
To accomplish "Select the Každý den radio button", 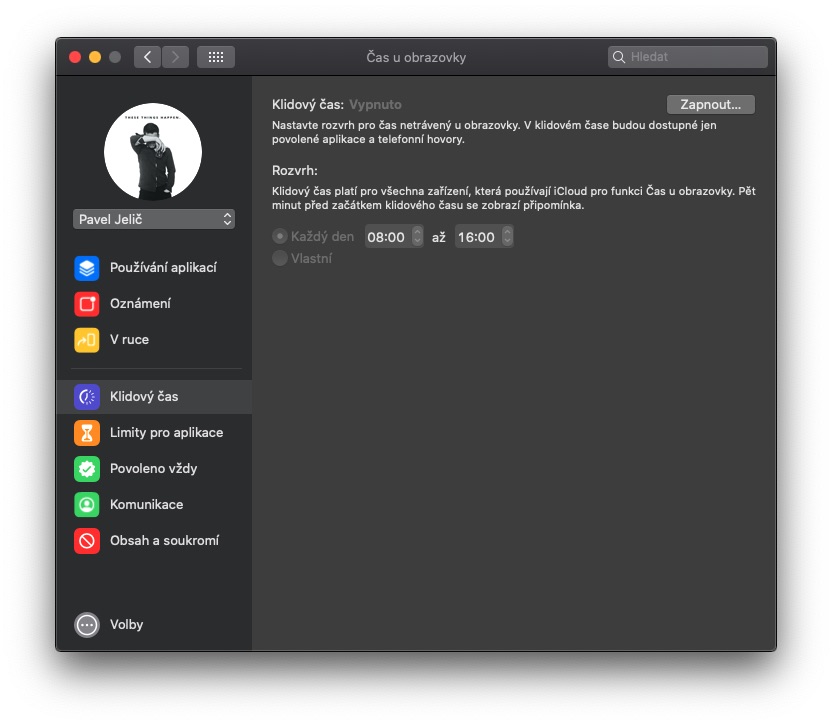I will pyautogui.click(x=280, y=236).
